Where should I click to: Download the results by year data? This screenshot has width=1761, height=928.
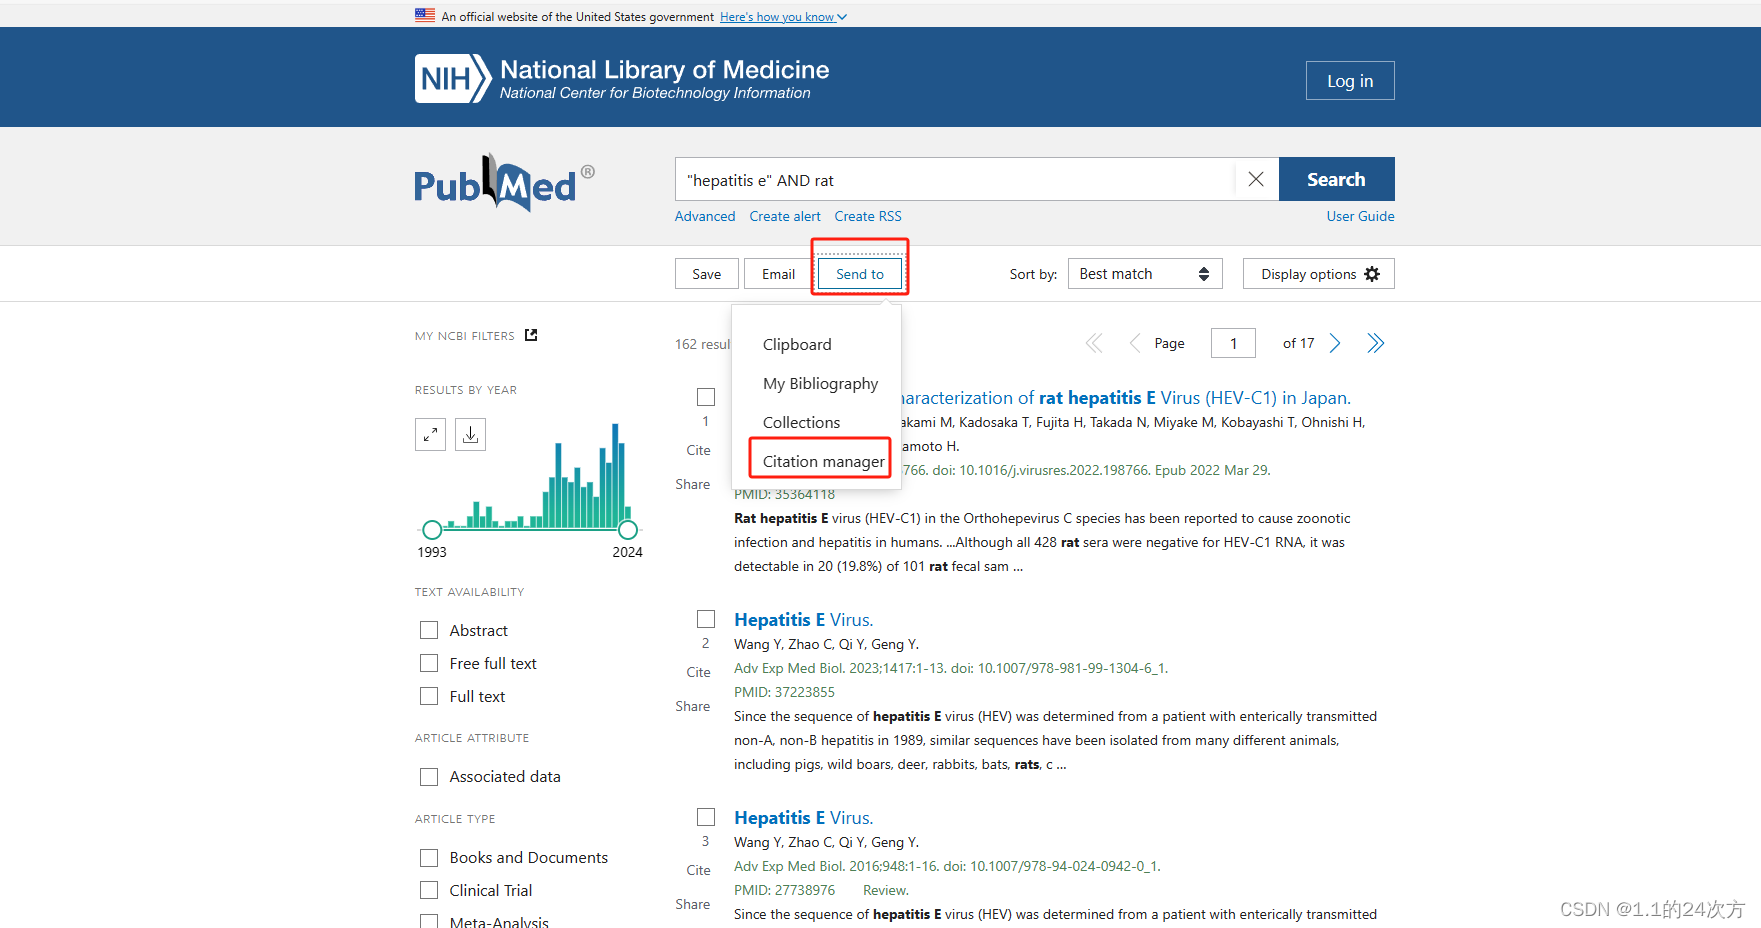(x=470, y=435)
